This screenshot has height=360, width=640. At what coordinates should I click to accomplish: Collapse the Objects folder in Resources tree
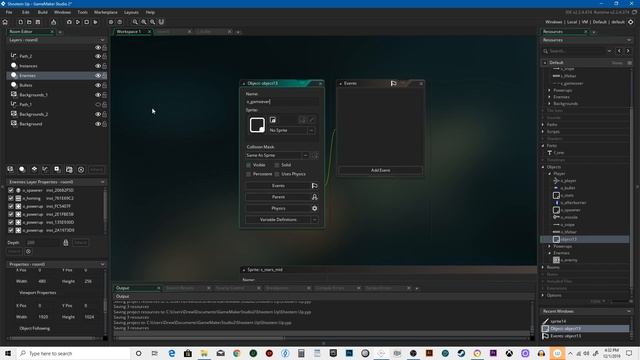(543, 167)
